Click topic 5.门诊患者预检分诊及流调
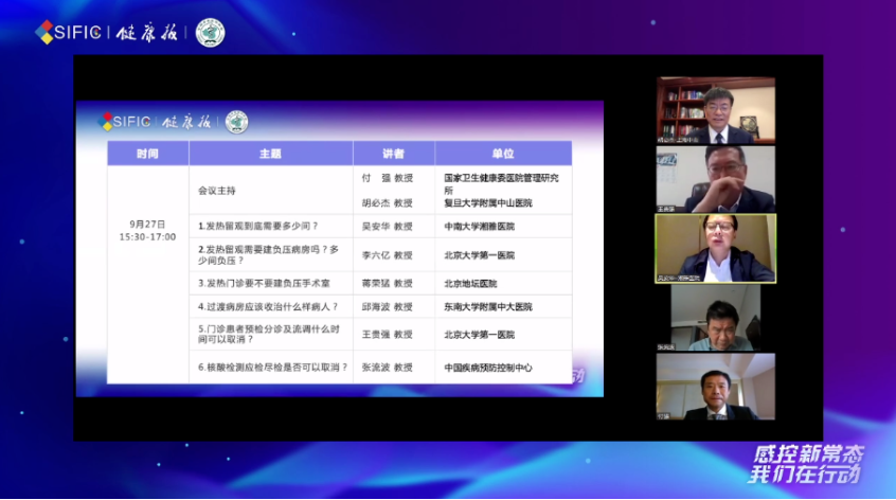The height and width of the screenshot is (500, 896). (269, 334)
